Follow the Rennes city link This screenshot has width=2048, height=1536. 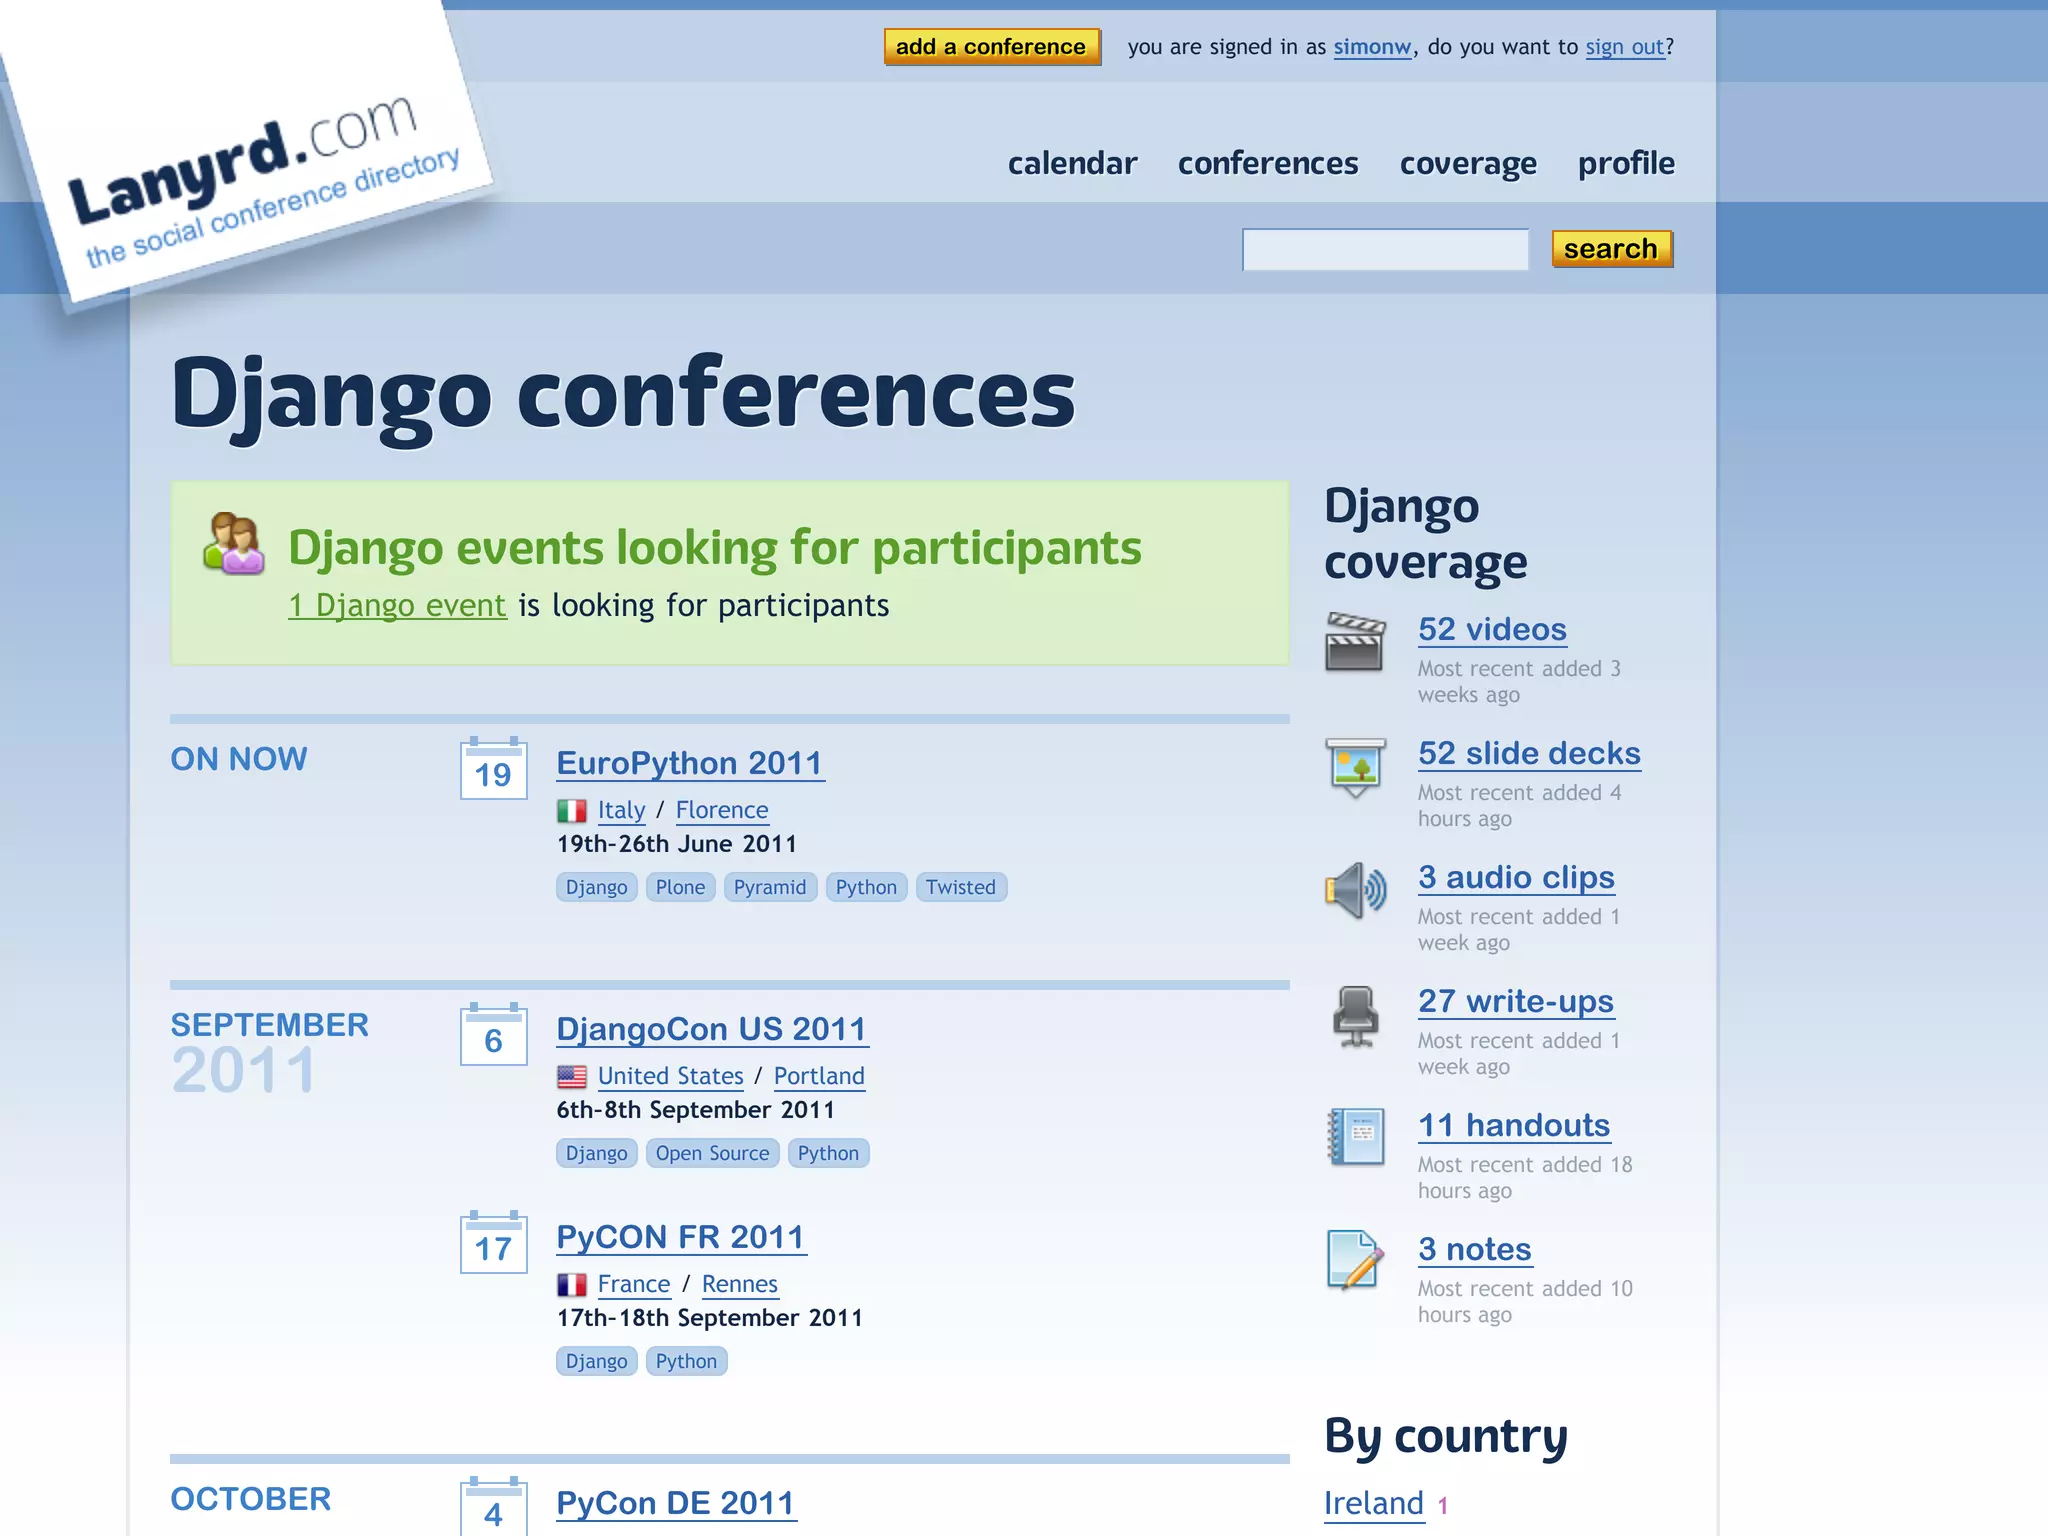pyautogui.click(x=740, y=1284)
